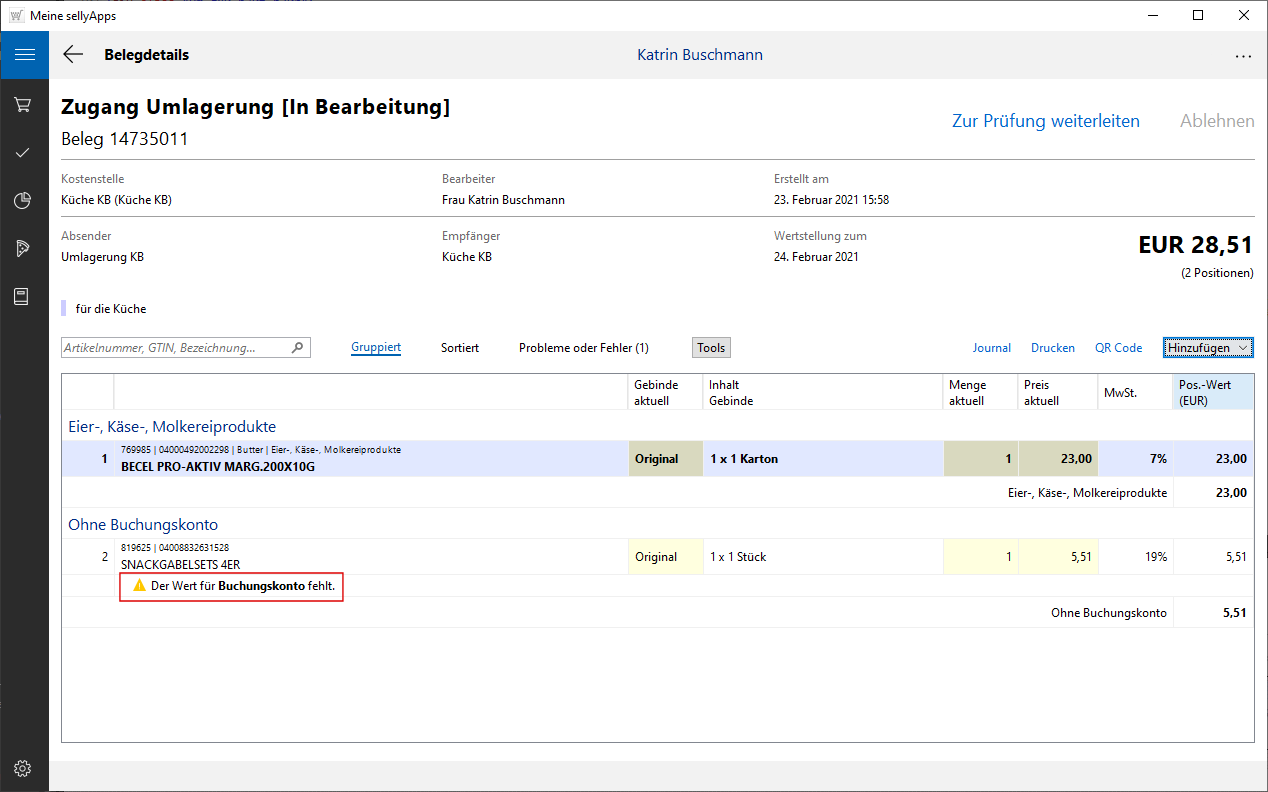Click the Drucken link
The height and width of the screenshot is (792, 1268).
(x=1052, y=348)
